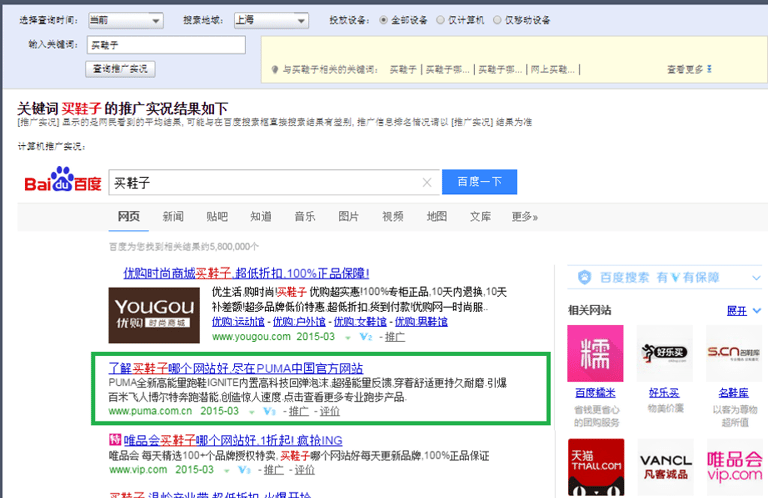Click the V2 badge beside www.yougou.com
This screenshot has width=768, height=498.
pyautogui.click(x=365, y=337)
